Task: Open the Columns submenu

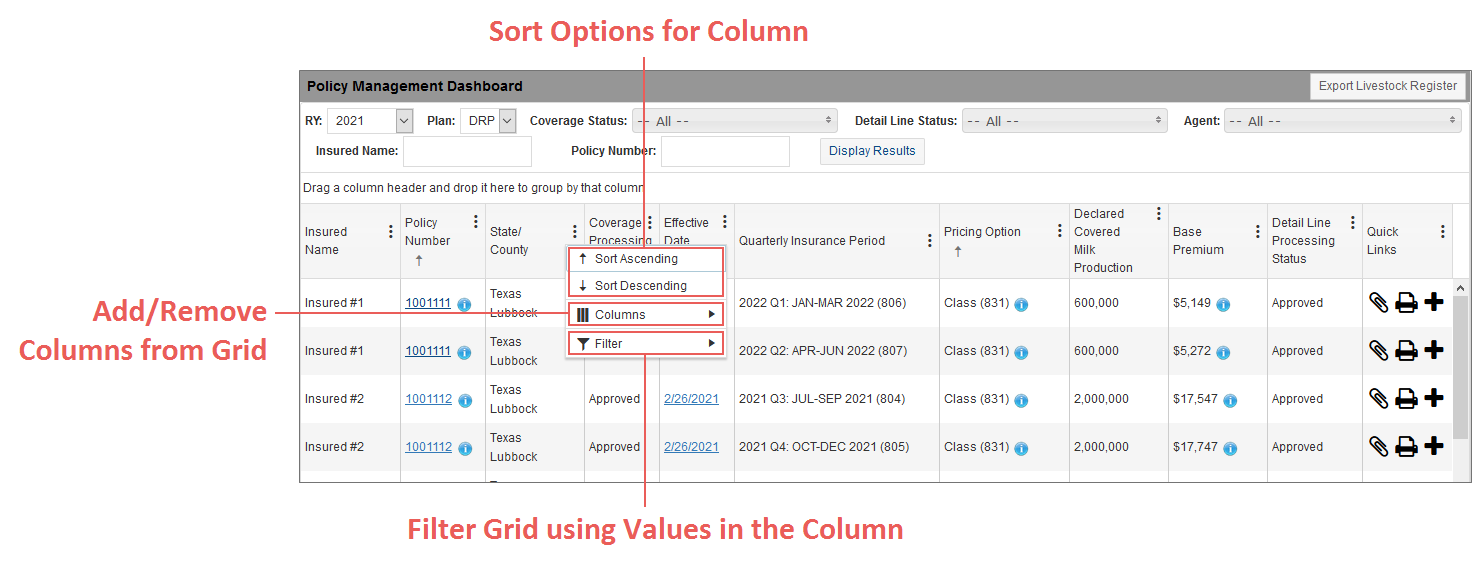Action: click(x=644, y=315)
